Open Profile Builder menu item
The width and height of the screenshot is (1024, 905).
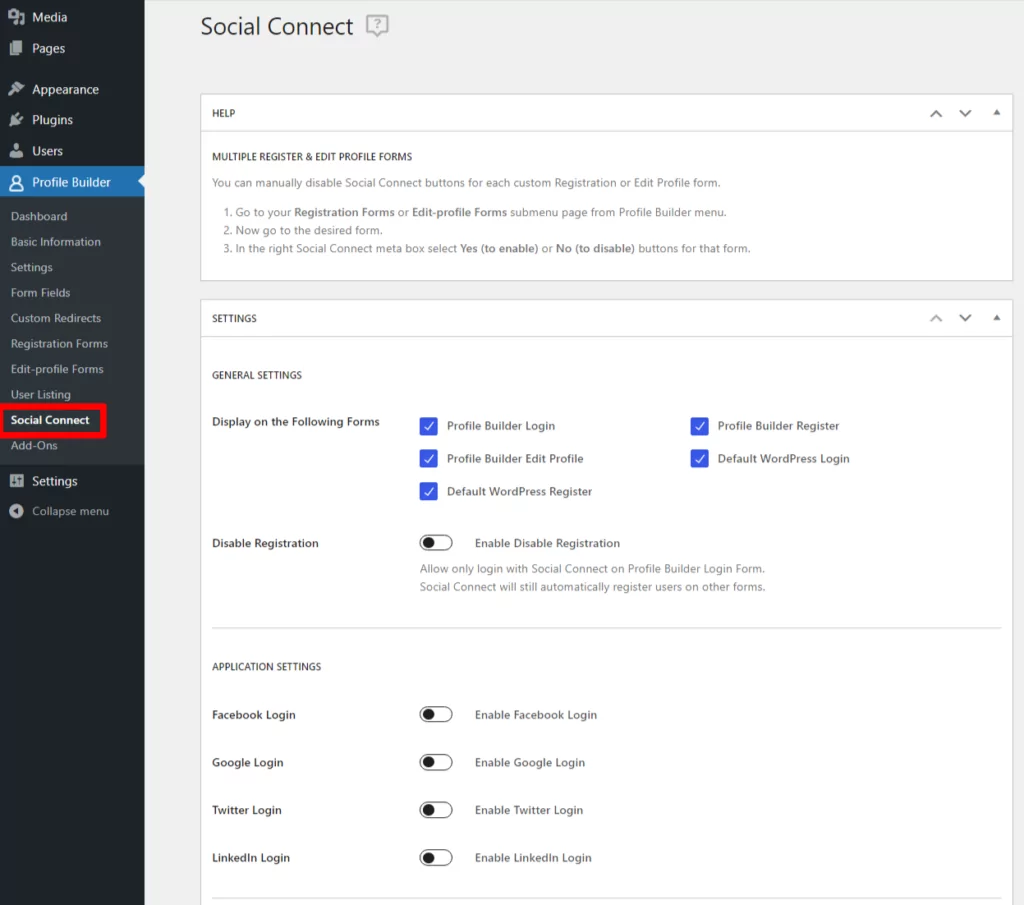pos(72,182)
